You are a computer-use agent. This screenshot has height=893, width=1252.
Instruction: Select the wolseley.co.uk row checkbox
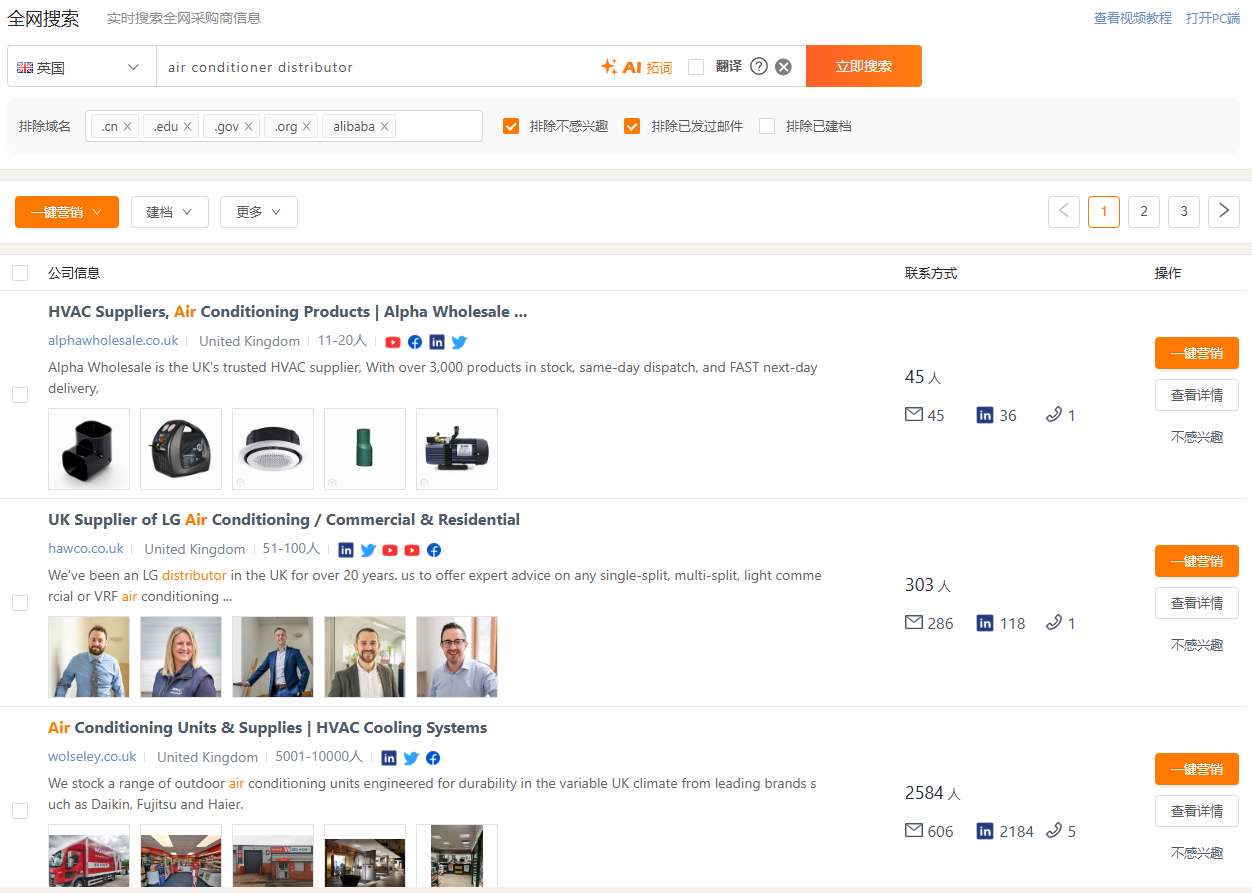(x=20, y=811)
